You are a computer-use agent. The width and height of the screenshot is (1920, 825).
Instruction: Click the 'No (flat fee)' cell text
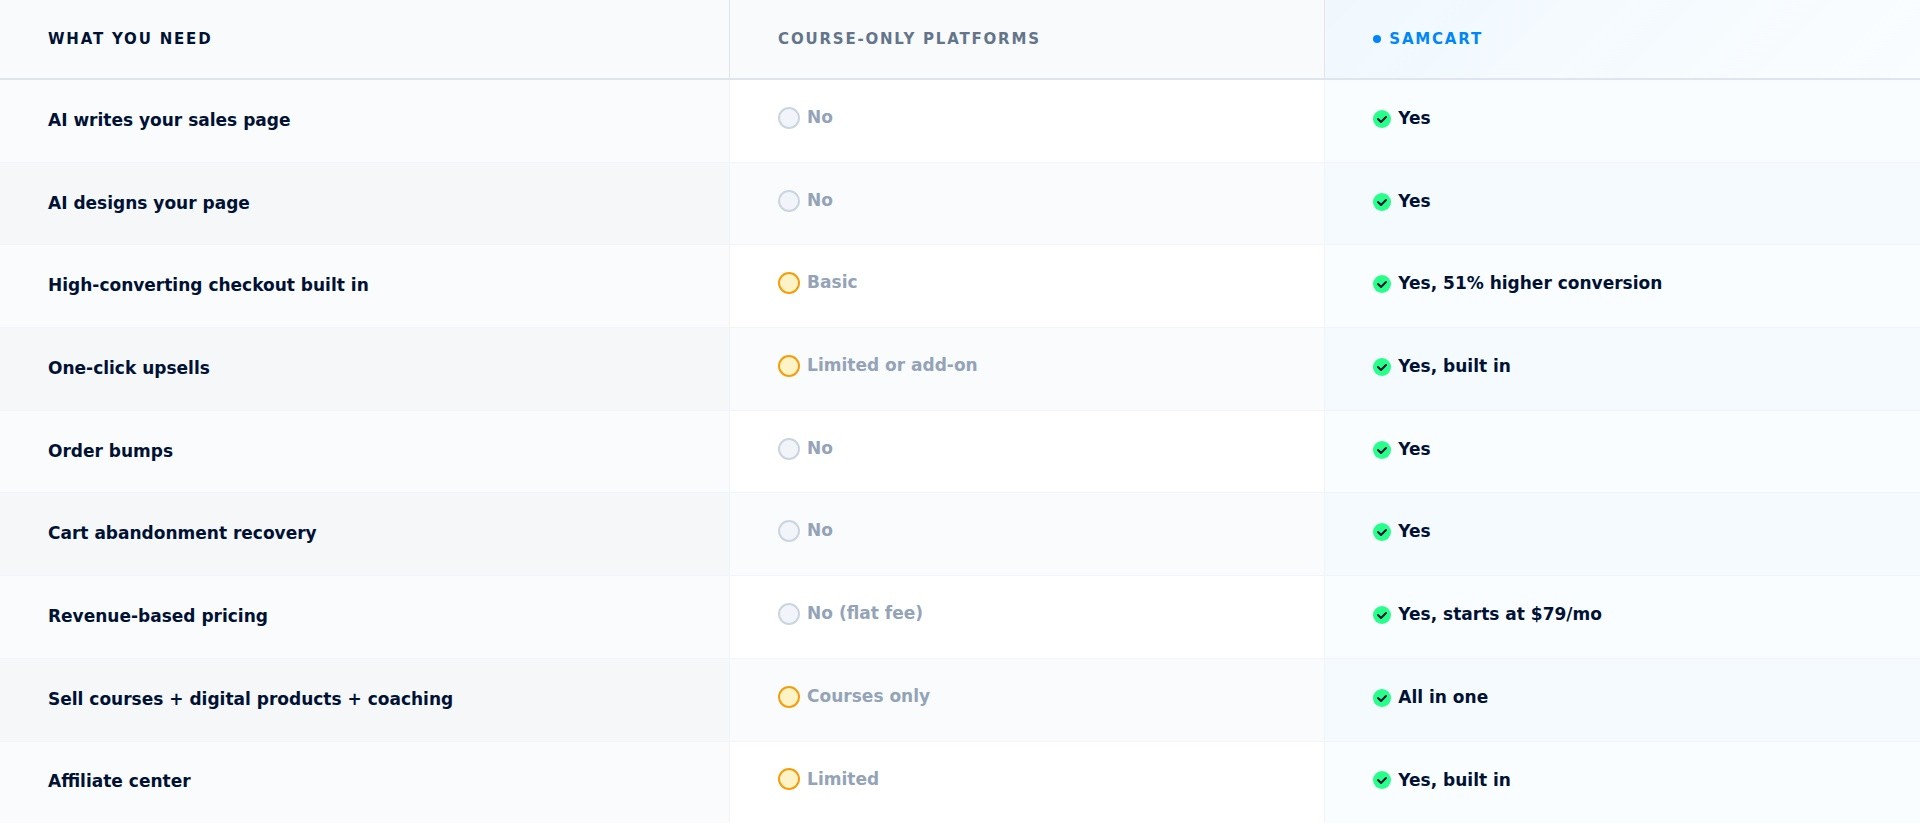(865, 613)
